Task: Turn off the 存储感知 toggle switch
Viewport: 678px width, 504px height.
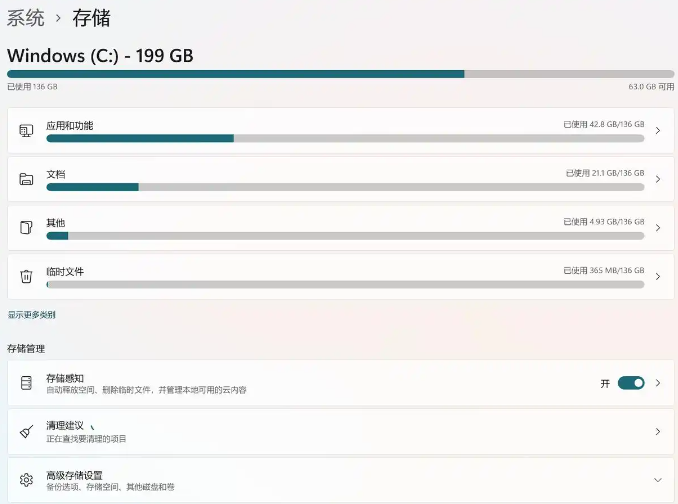Action: coord(631,383)
